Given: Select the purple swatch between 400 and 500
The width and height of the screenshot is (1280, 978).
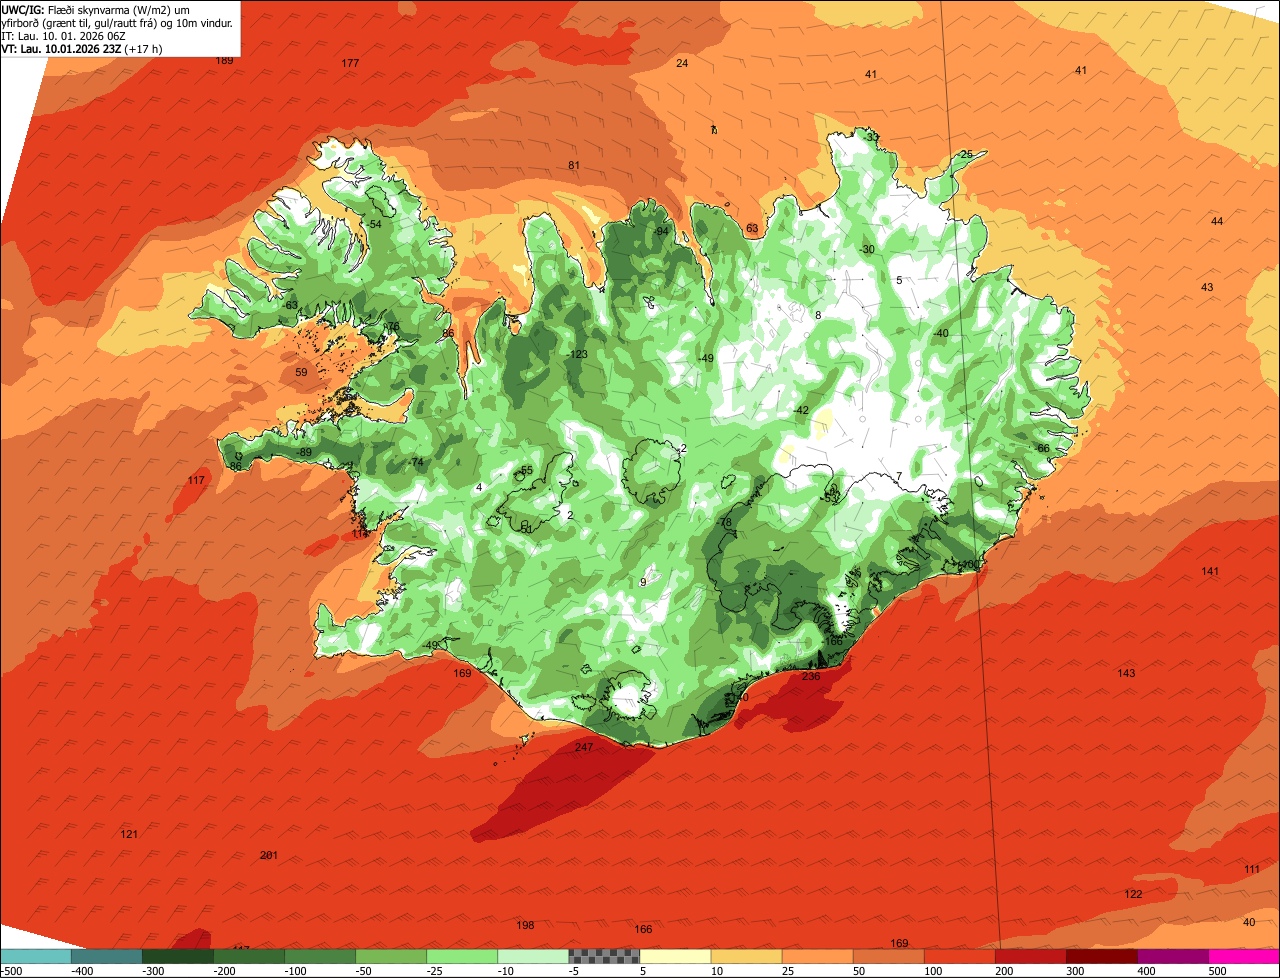Looking at the screenshot, I should pos(1172,956).
